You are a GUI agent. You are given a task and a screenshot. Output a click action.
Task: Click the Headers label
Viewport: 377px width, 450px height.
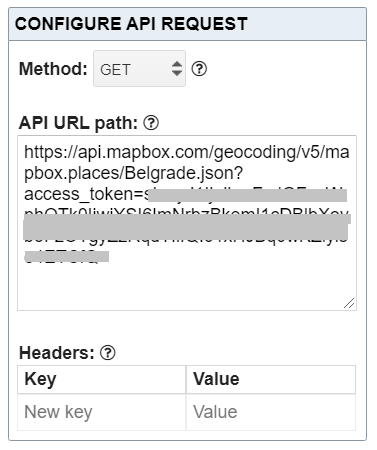(x=57, y=353)
